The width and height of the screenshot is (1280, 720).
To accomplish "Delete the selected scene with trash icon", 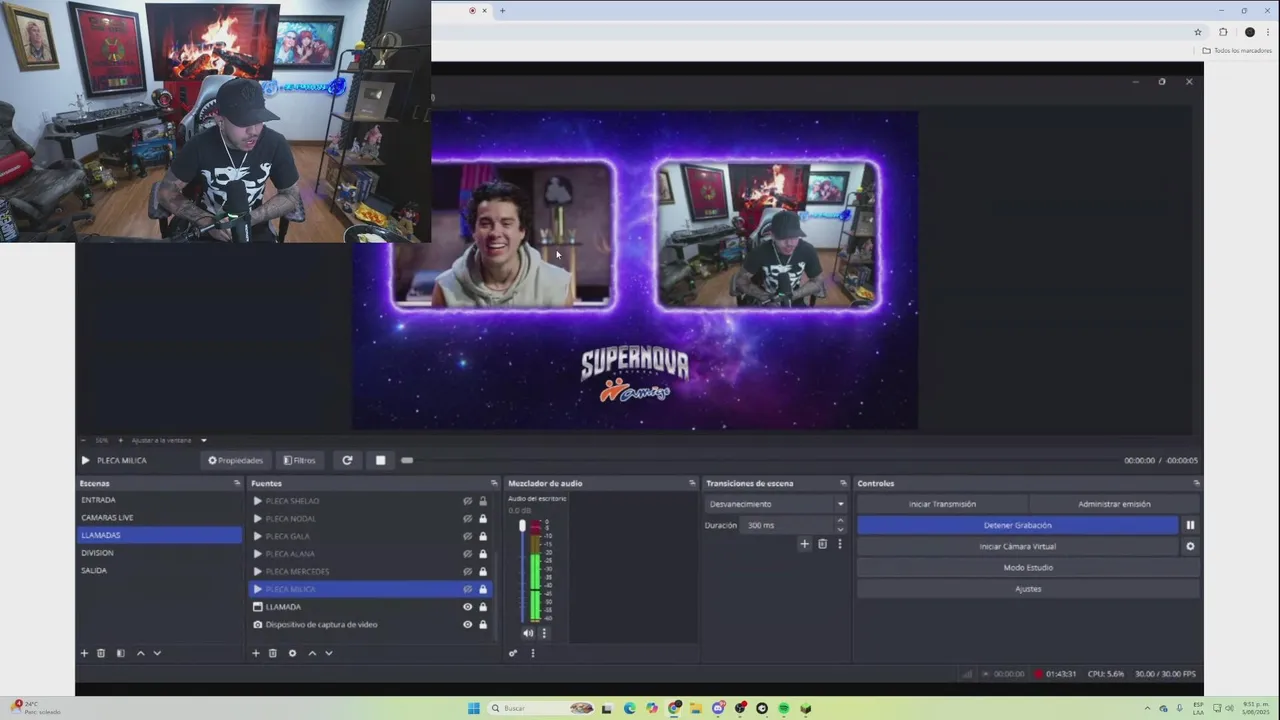I will tap(101, 653).
